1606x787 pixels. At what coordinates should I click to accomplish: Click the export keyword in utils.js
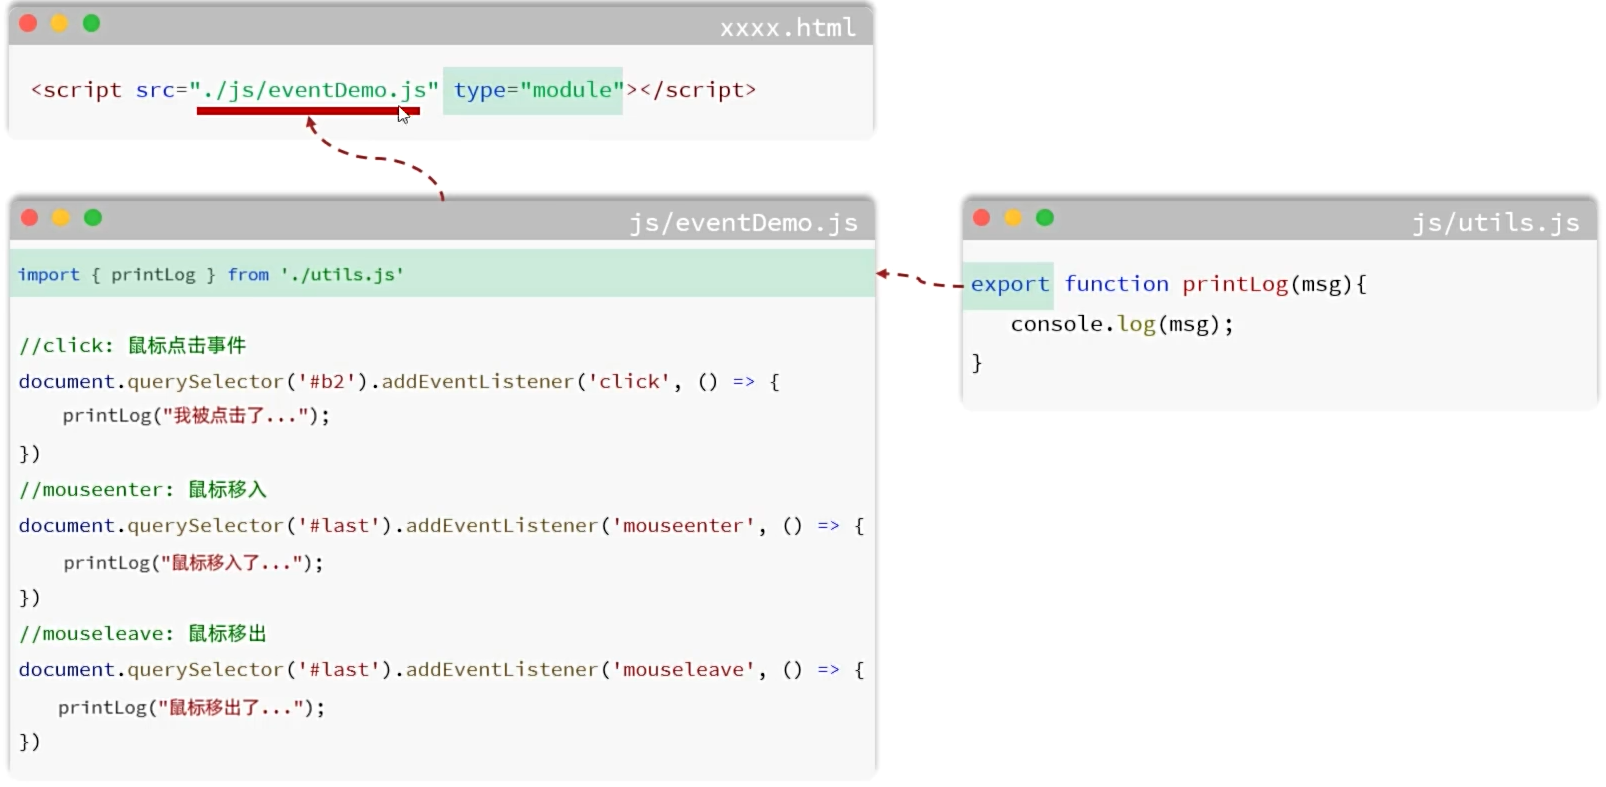coord(1009,284)
